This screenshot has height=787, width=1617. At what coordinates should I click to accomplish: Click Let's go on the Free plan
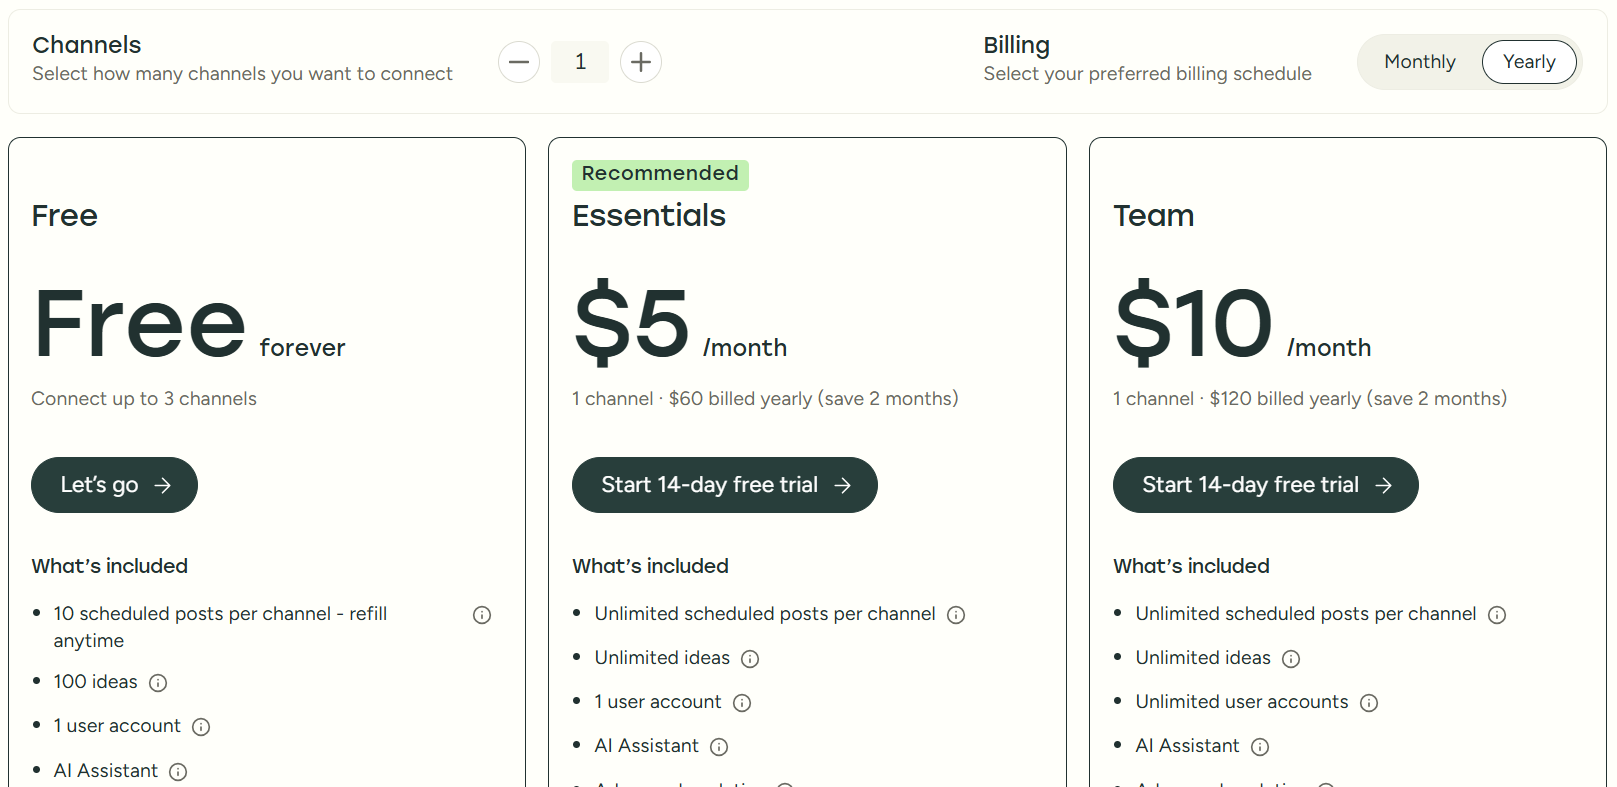pos(114,485)
